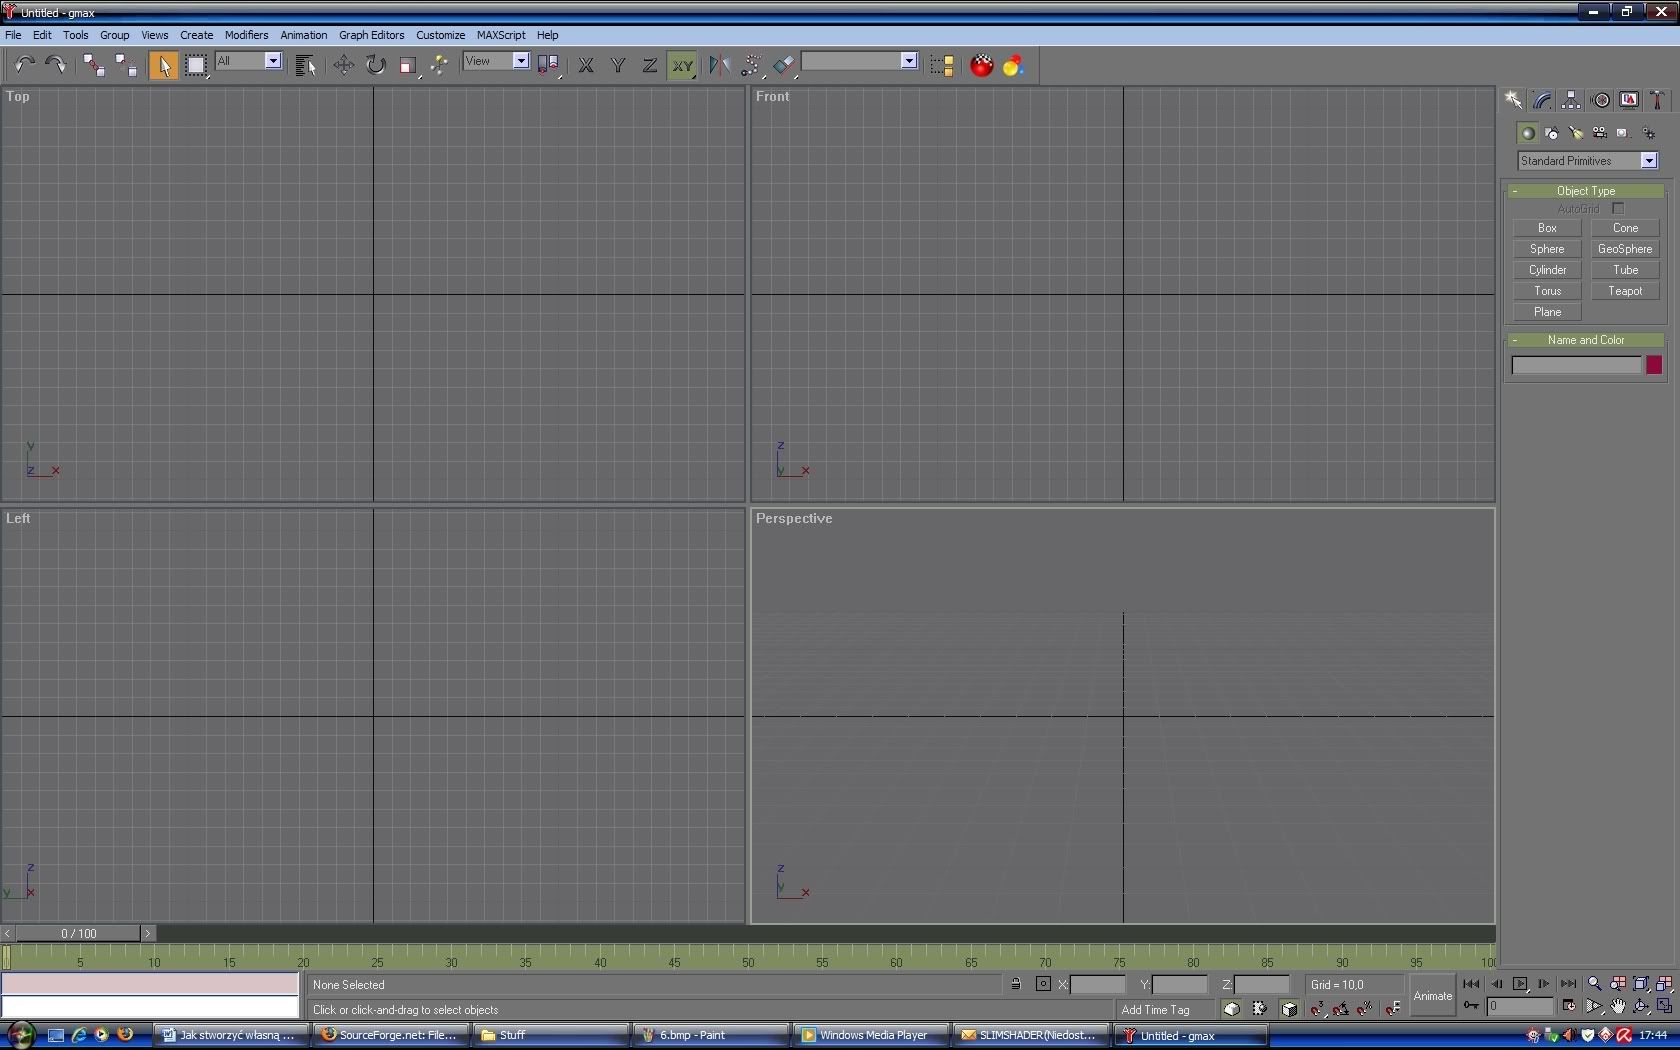The image size is (1680, 1050).
Task: Open the View reference coordinate dropdown
Action: (x=496, y=61)
